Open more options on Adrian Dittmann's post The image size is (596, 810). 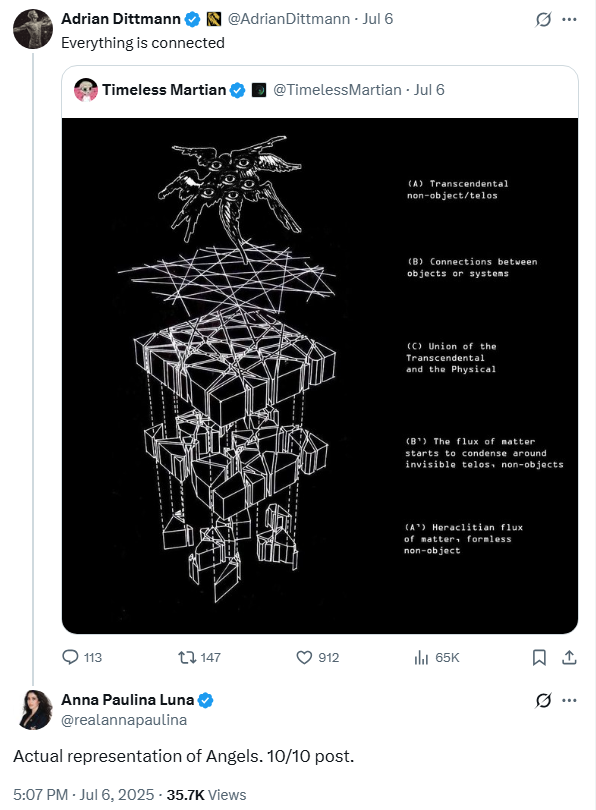coord(569,20)
